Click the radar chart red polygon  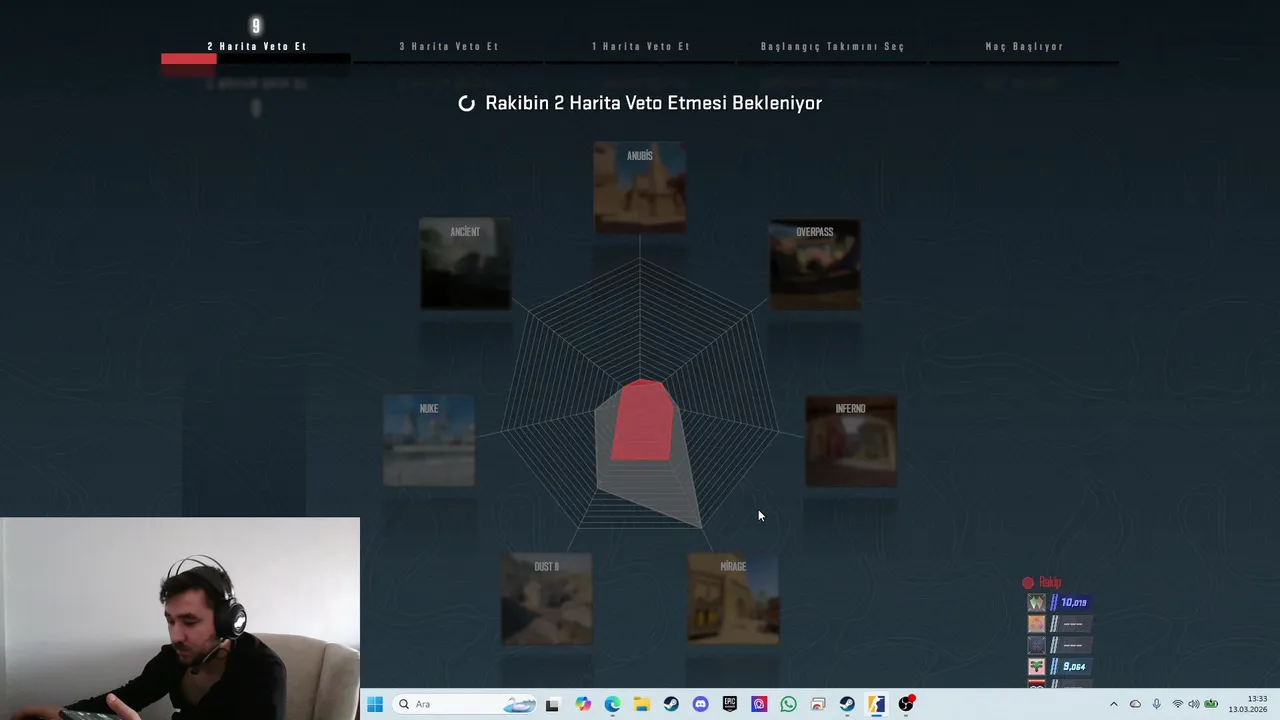pos(642,422)
